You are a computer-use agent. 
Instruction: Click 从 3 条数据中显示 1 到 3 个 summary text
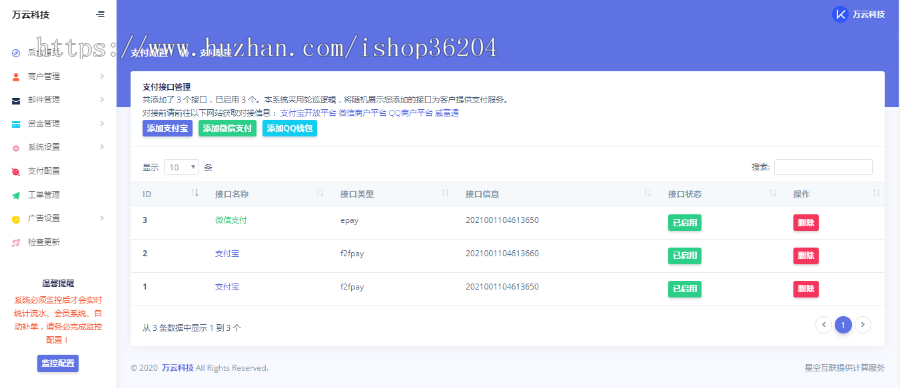point(192,328)
